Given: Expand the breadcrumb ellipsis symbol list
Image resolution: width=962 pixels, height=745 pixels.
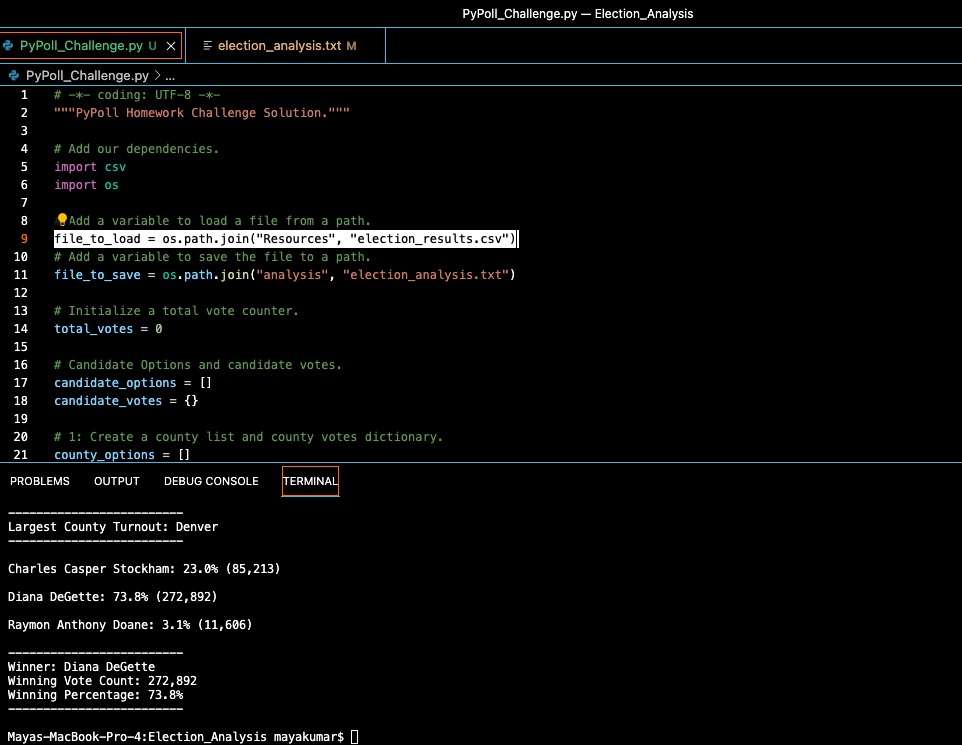Looking at the screenshot, I should pos(170,76).
